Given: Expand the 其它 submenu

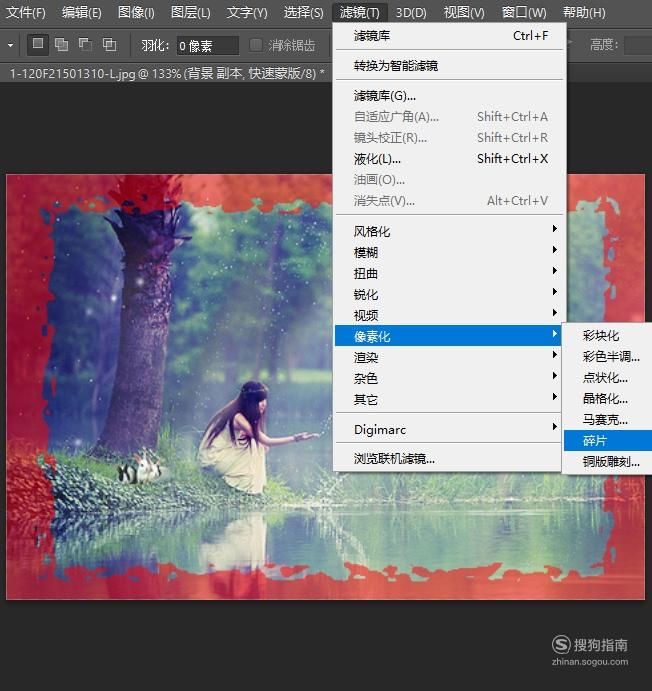Looking at the screenshot, I should (x=449, y=400).
